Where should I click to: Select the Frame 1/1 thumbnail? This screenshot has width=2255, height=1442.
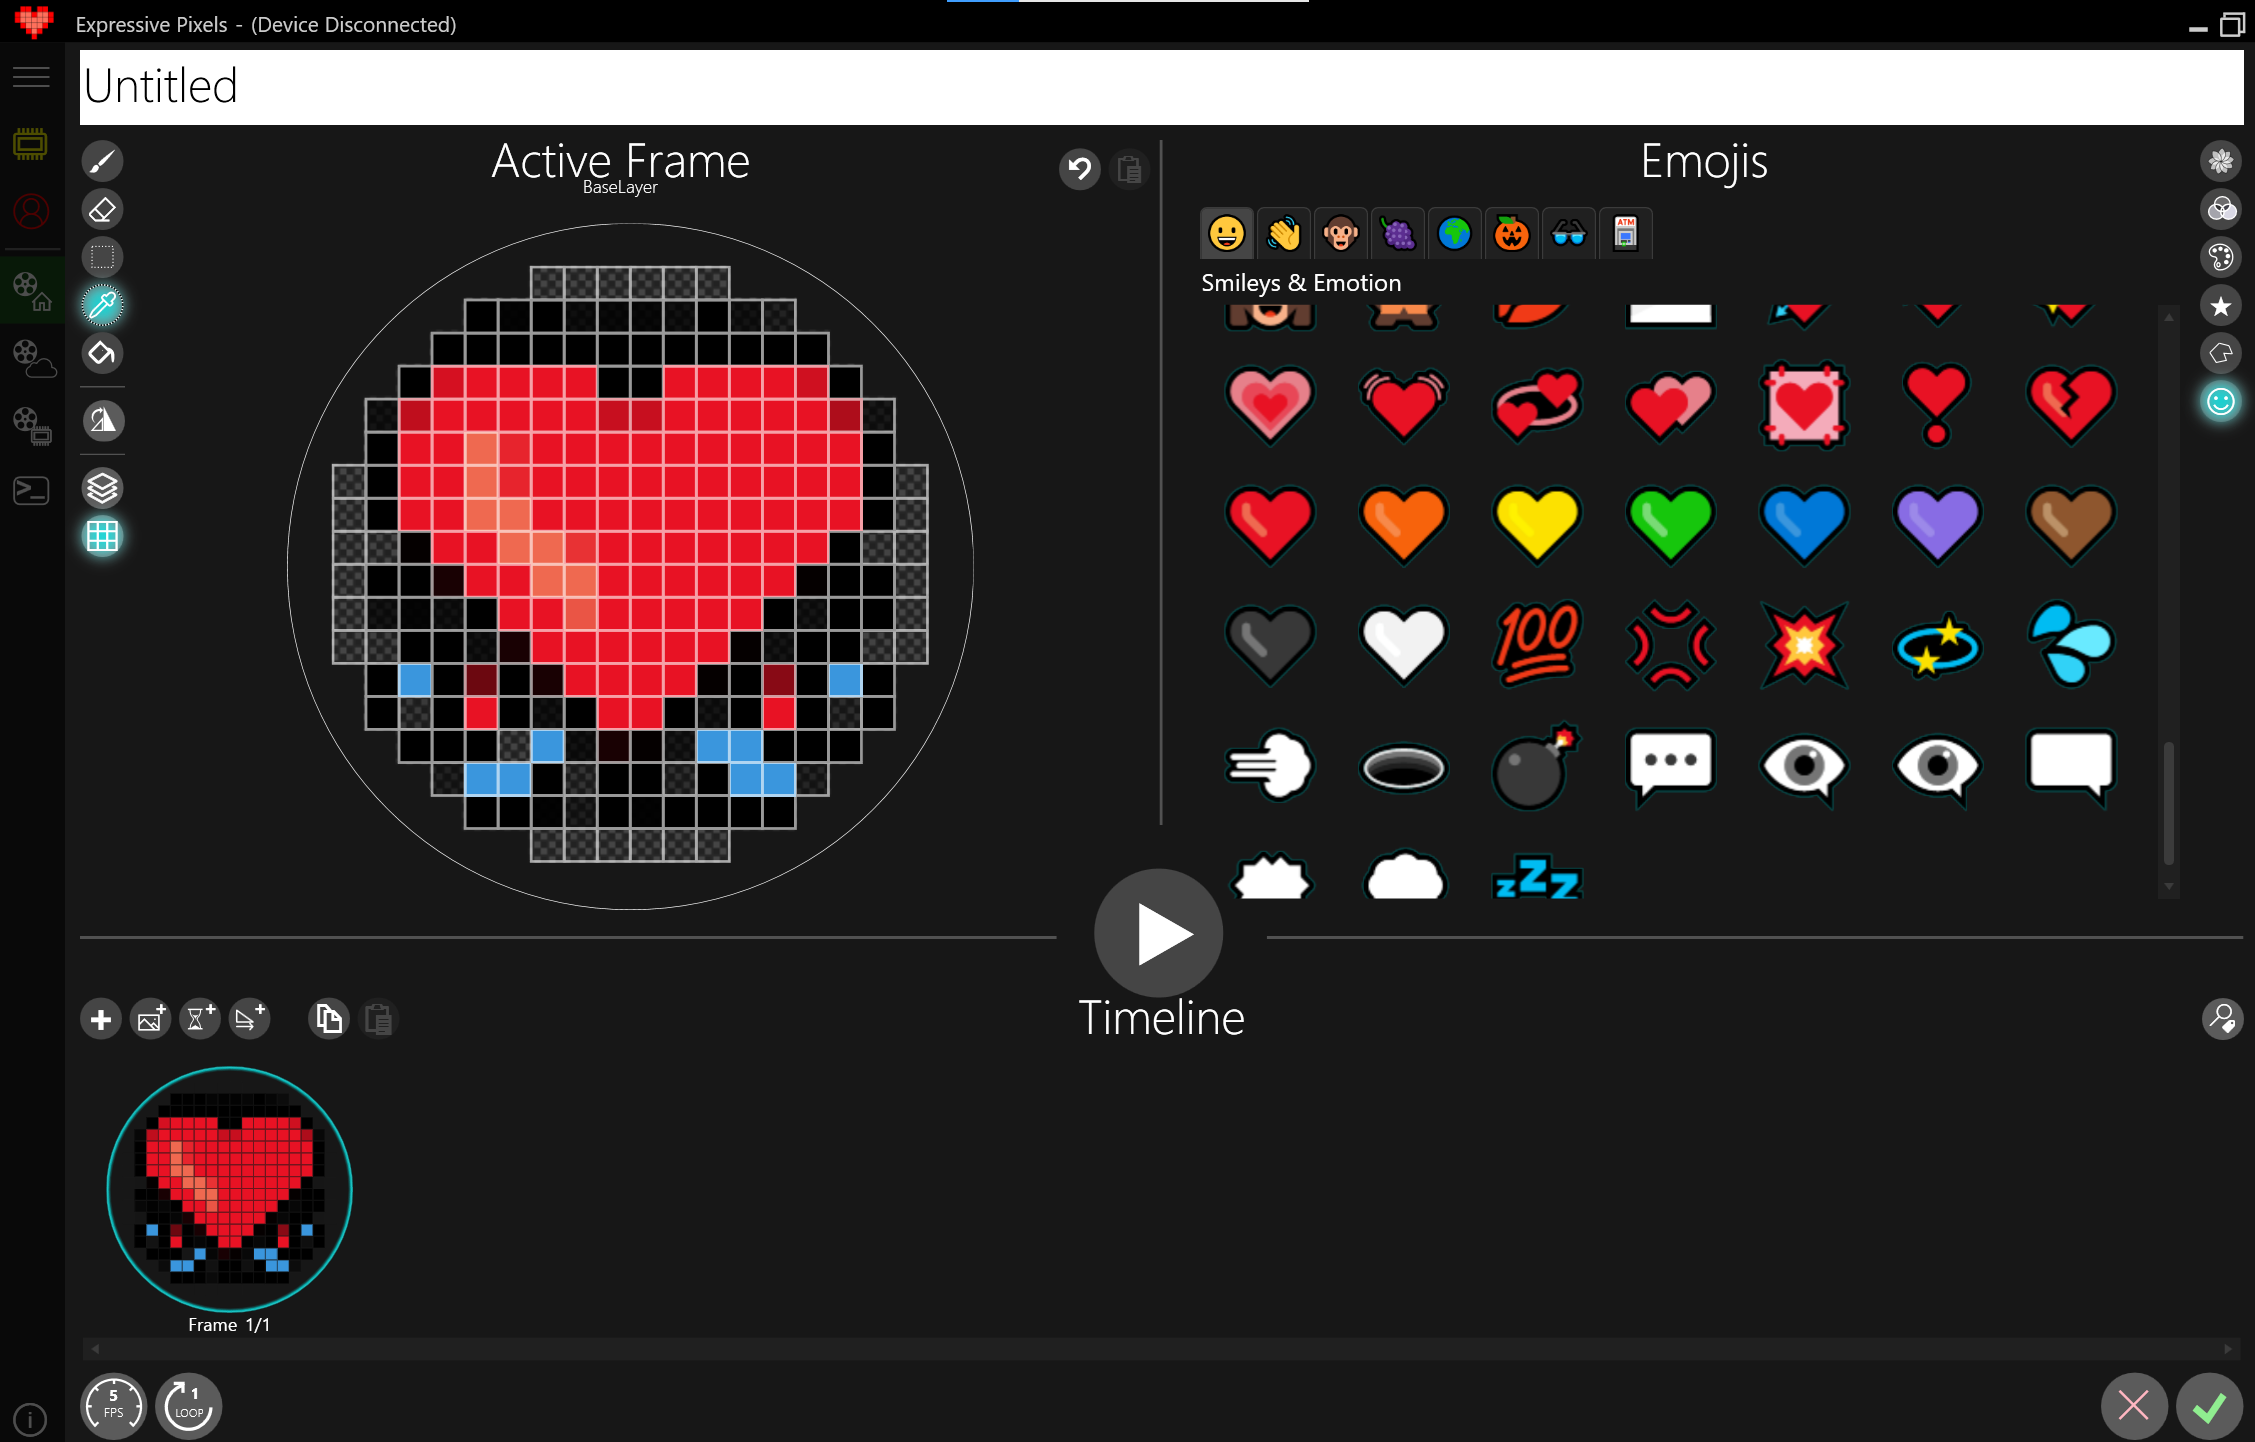(x=229, y=1188)
